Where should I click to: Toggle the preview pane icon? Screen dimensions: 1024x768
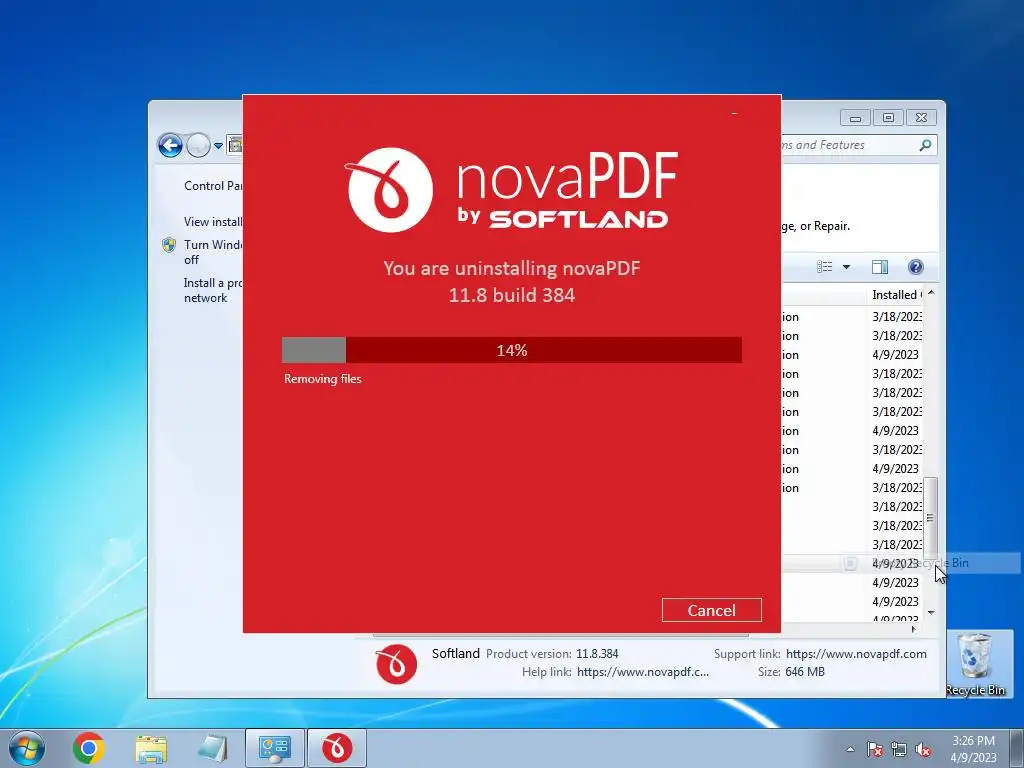[880, 266]
